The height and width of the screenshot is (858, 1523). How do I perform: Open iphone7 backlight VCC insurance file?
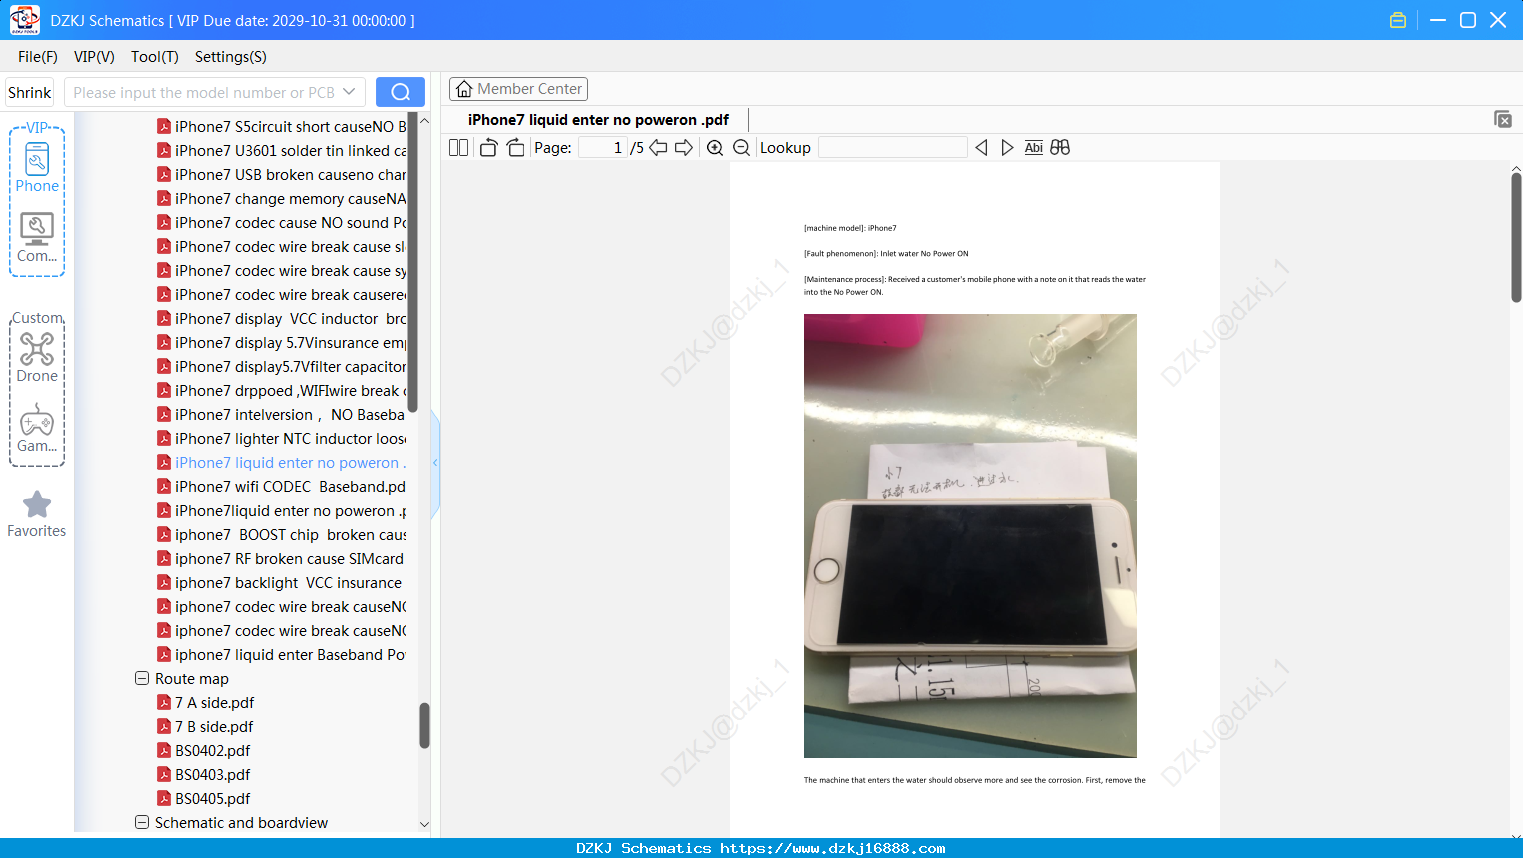coord(281,582)
